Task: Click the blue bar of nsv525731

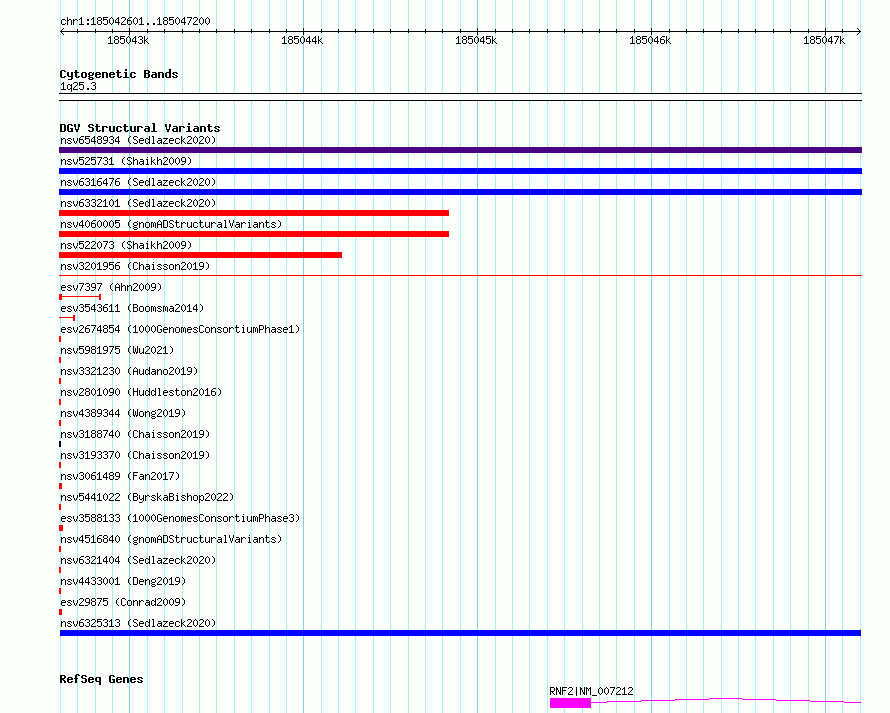Action: 460,171
